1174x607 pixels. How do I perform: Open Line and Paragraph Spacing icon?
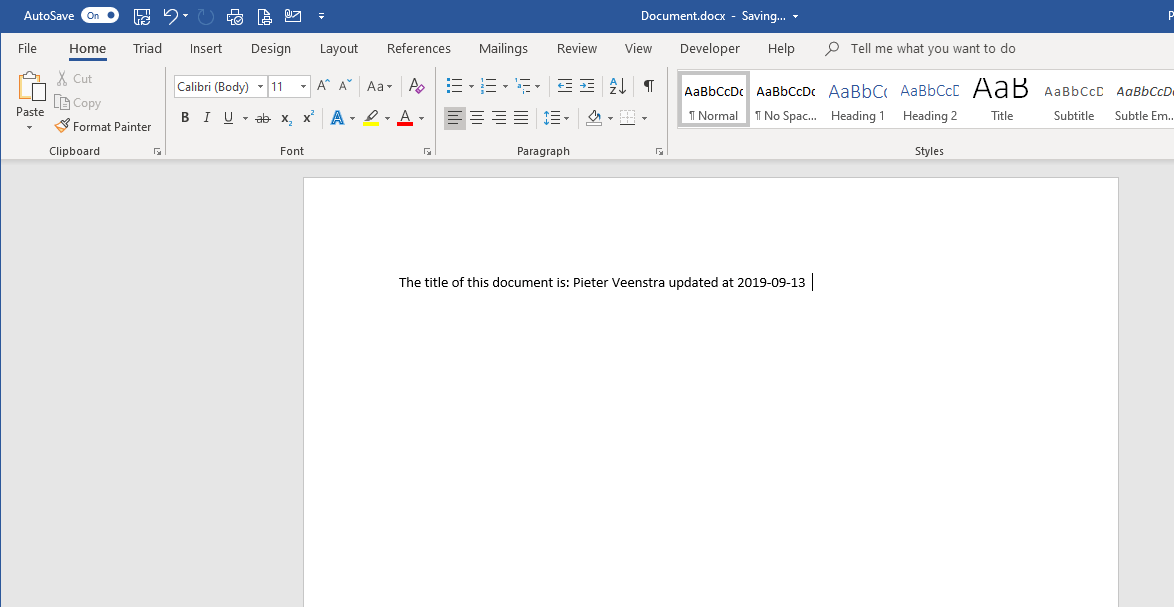[552, 118]
